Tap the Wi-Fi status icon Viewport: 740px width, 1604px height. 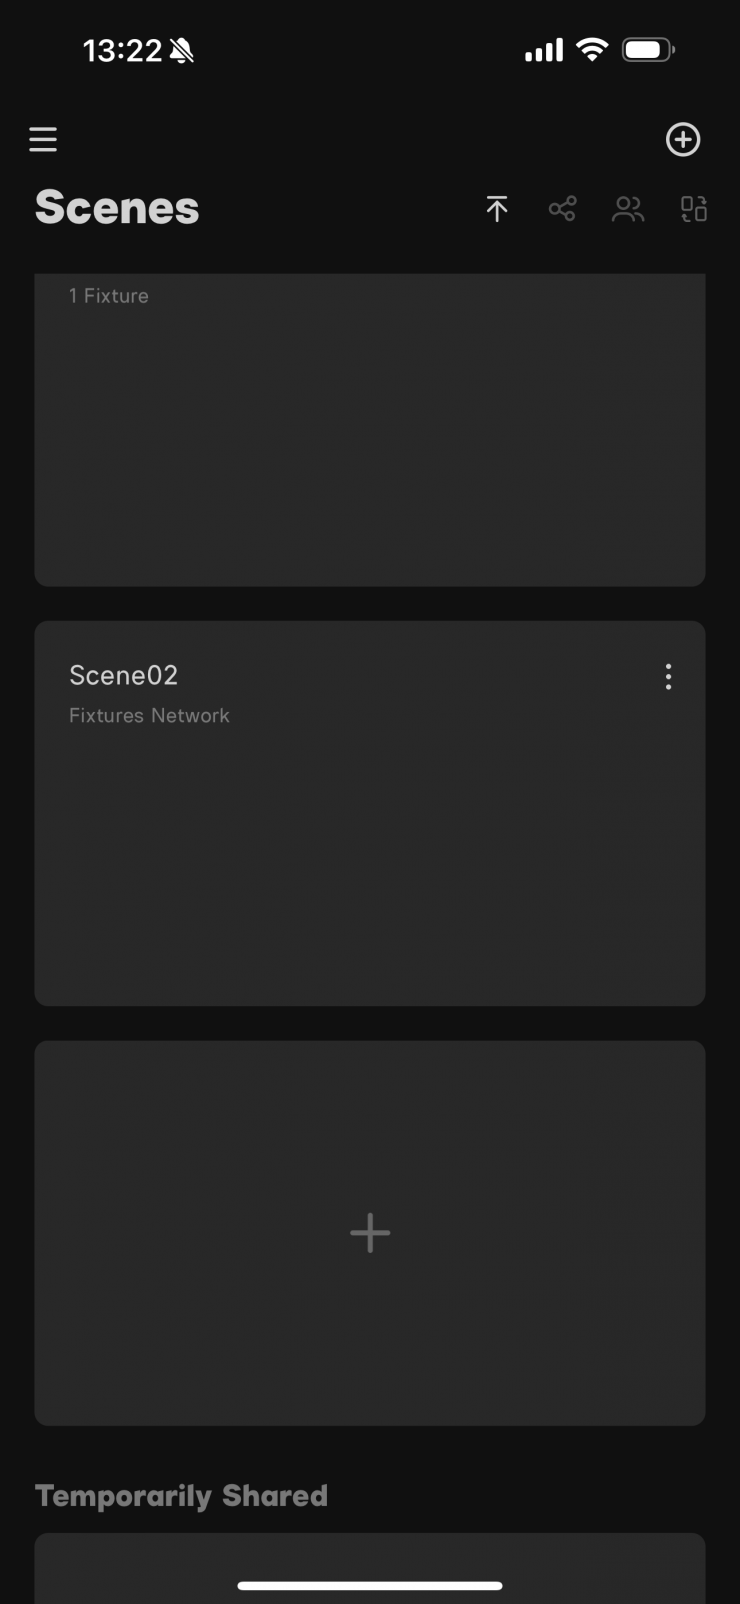pyautogui.click(x=592, y=50)
